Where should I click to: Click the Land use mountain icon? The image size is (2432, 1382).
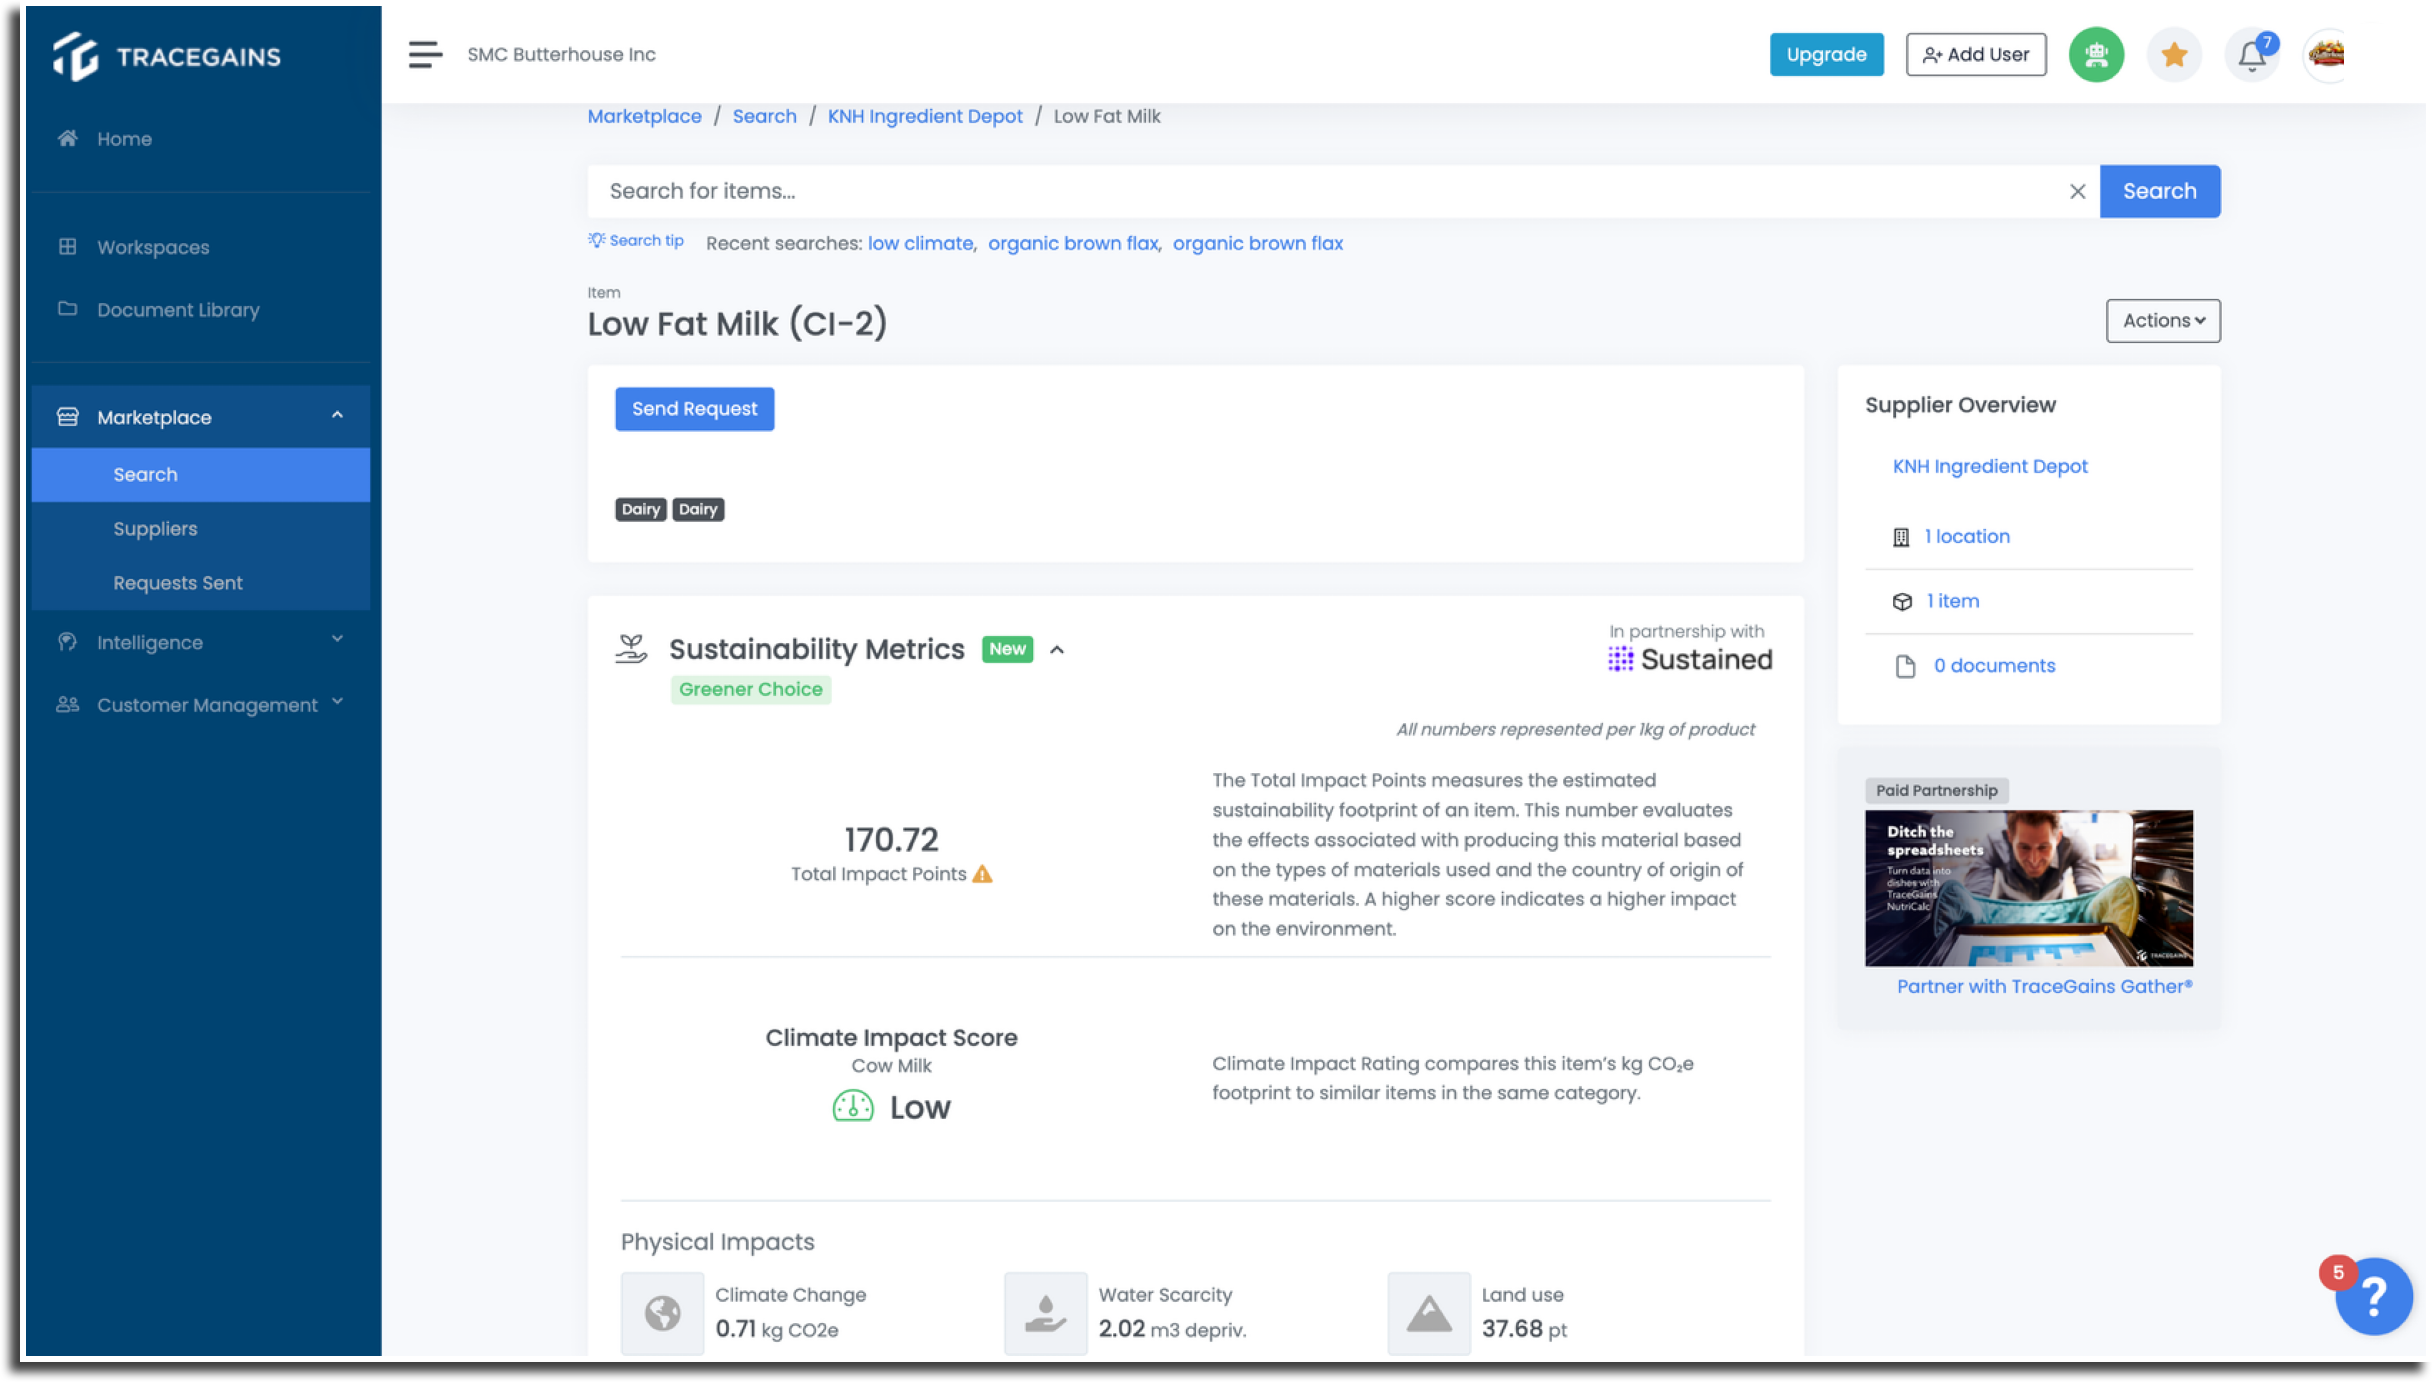tap(1429, 1313)
